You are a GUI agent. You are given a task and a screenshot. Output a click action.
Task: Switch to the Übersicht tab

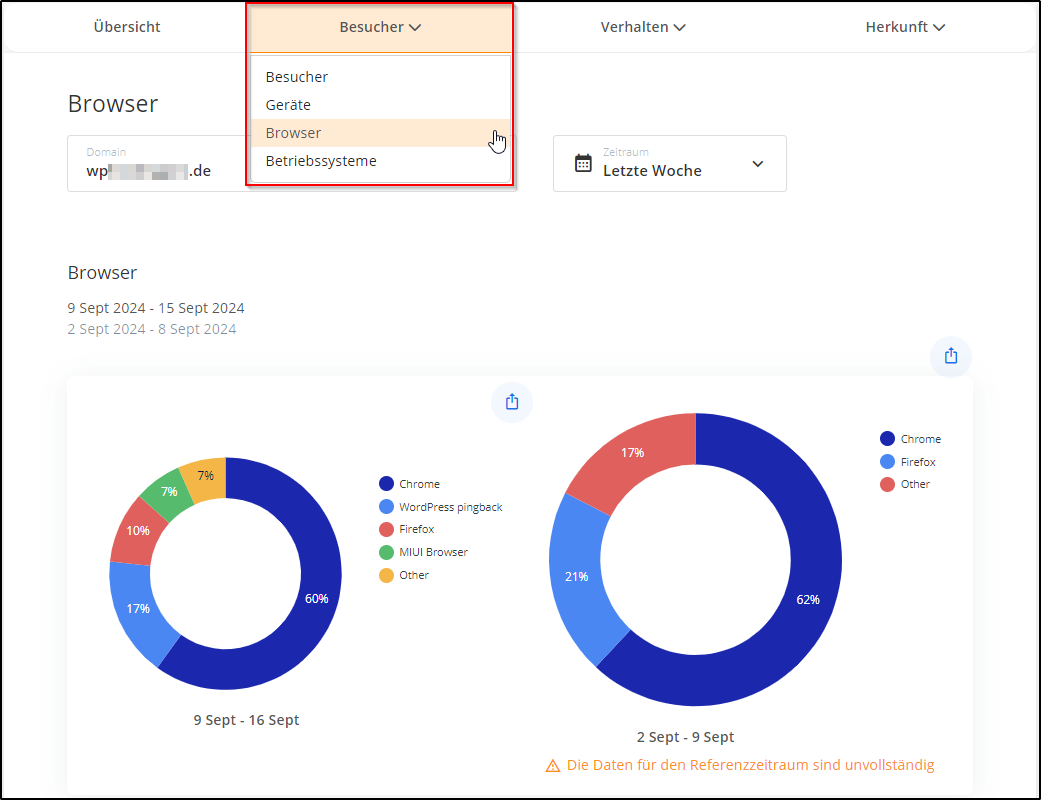click(x=127, y=27)
